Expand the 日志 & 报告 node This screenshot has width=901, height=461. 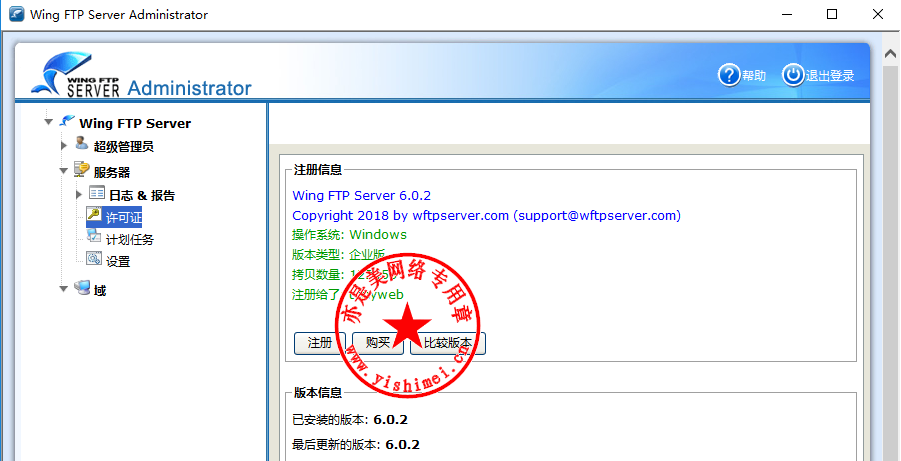[x=79, y=195]
